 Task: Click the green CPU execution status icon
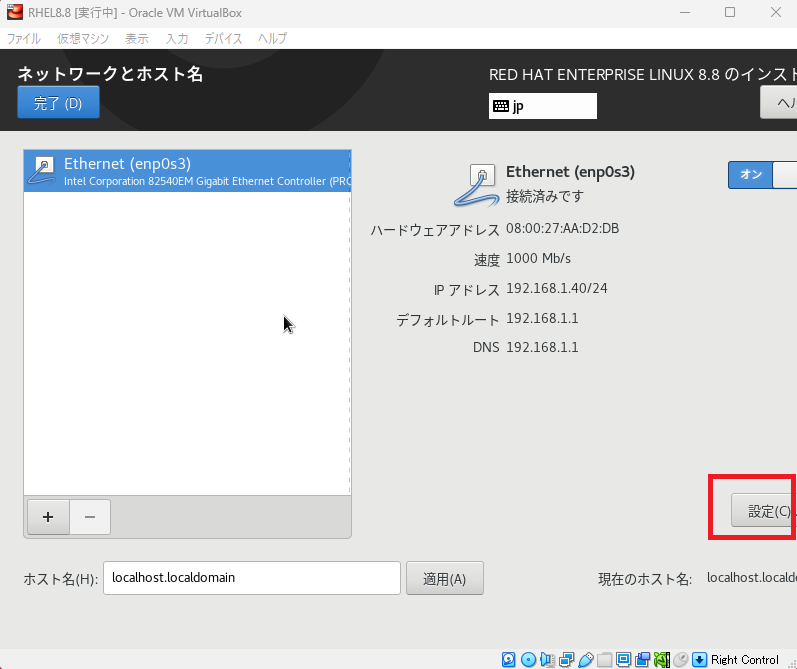(661, 659)
